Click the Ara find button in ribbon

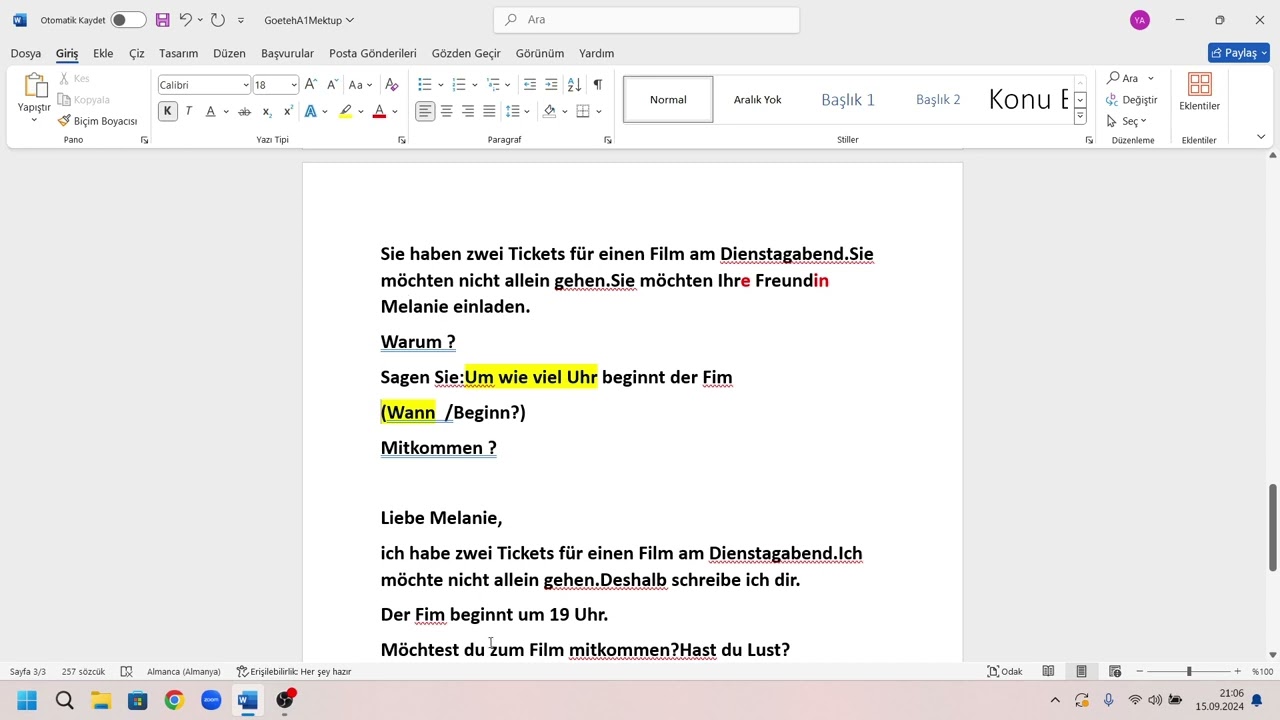[1123, 78]
